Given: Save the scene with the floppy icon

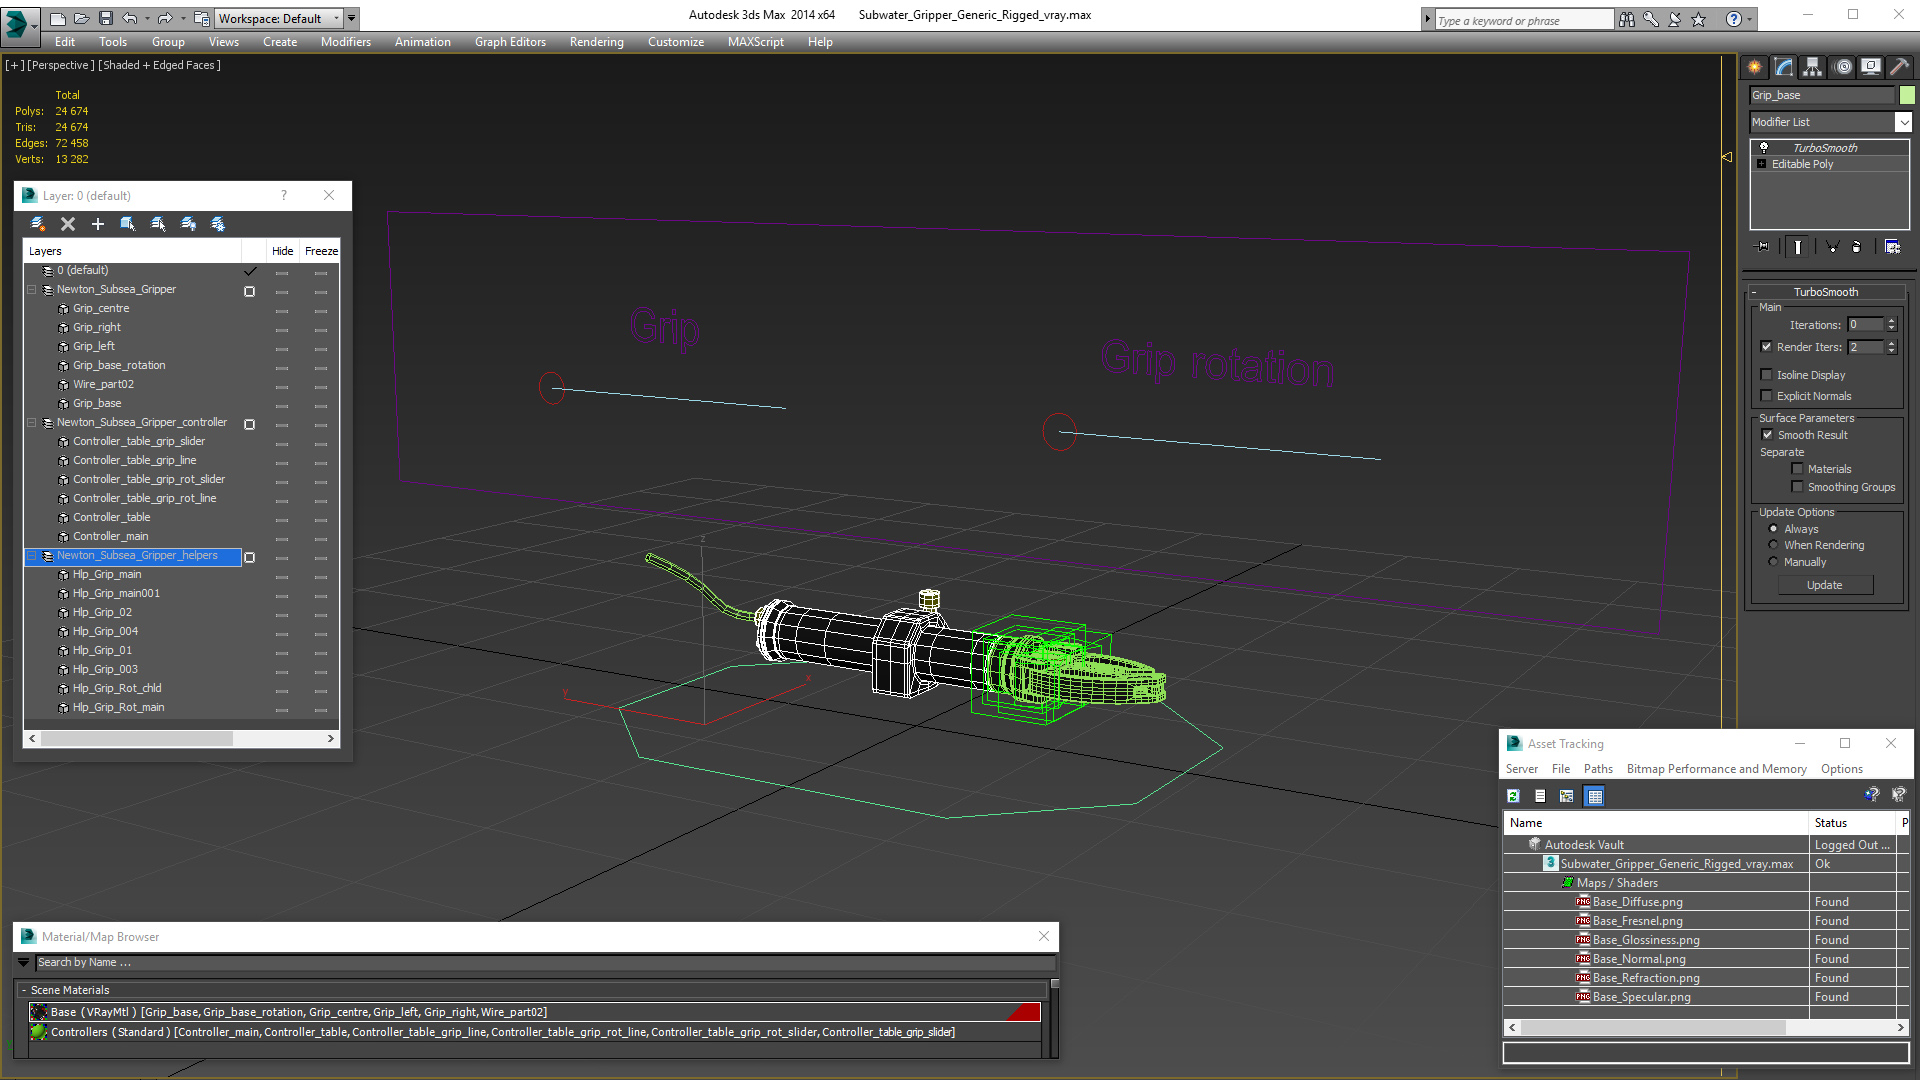Looking at the screenshot, I should click(x=105, y=18).
